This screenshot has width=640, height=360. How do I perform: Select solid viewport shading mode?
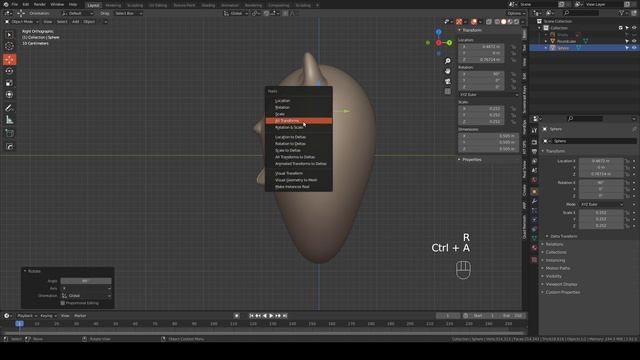click(x=503, y=22)
